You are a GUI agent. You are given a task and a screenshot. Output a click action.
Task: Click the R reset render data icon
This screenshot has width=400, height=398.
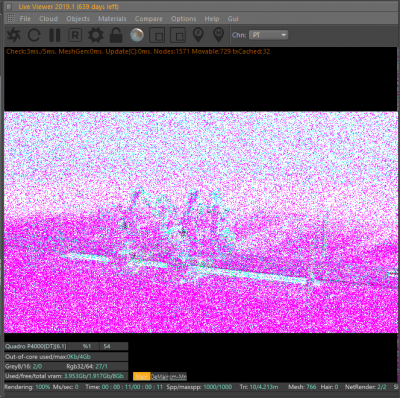pos(75,35)
